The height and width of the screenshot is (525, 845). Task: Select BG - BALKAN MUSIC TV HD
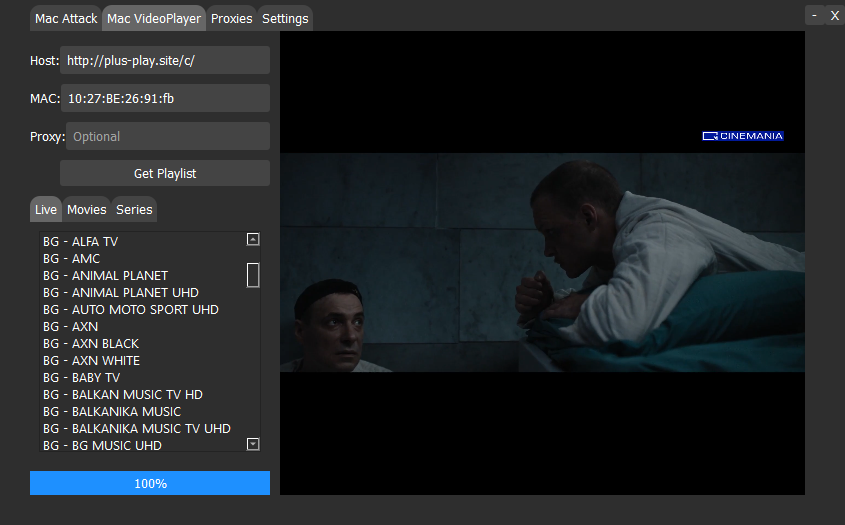point(143,395)
